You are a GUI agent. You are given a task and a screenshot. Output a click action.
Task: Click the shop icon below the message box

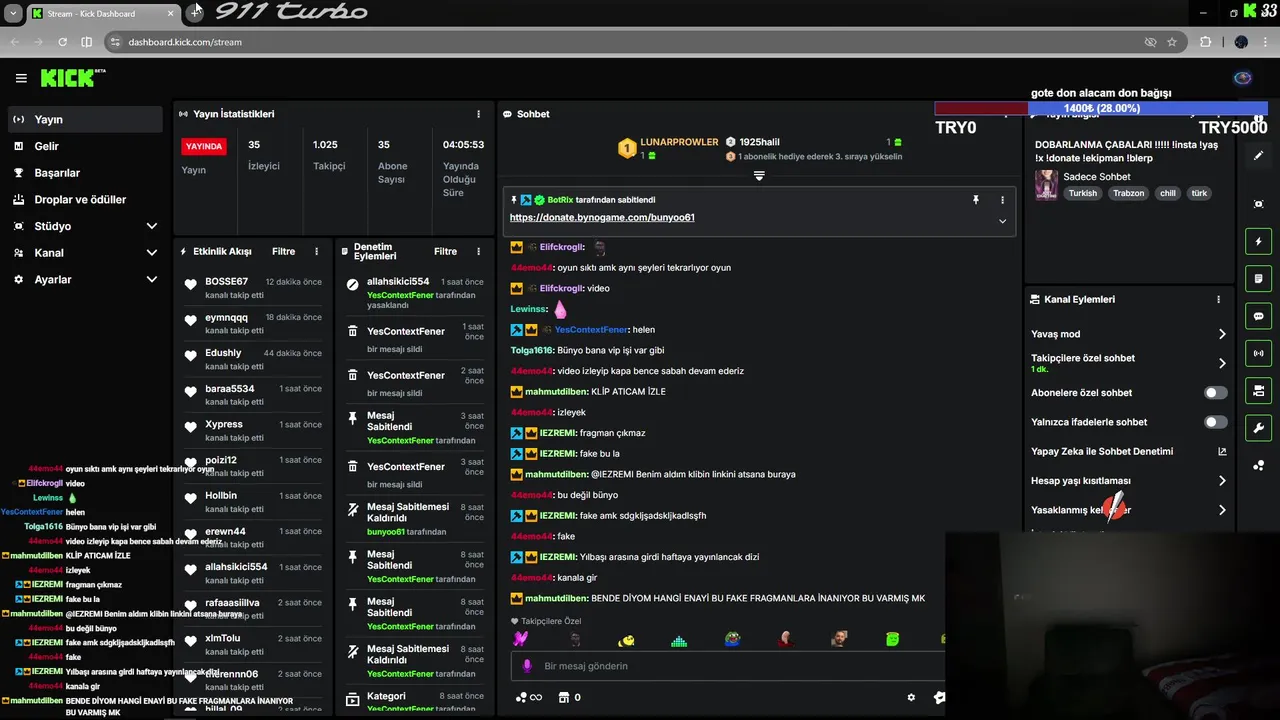click(563, 697)
